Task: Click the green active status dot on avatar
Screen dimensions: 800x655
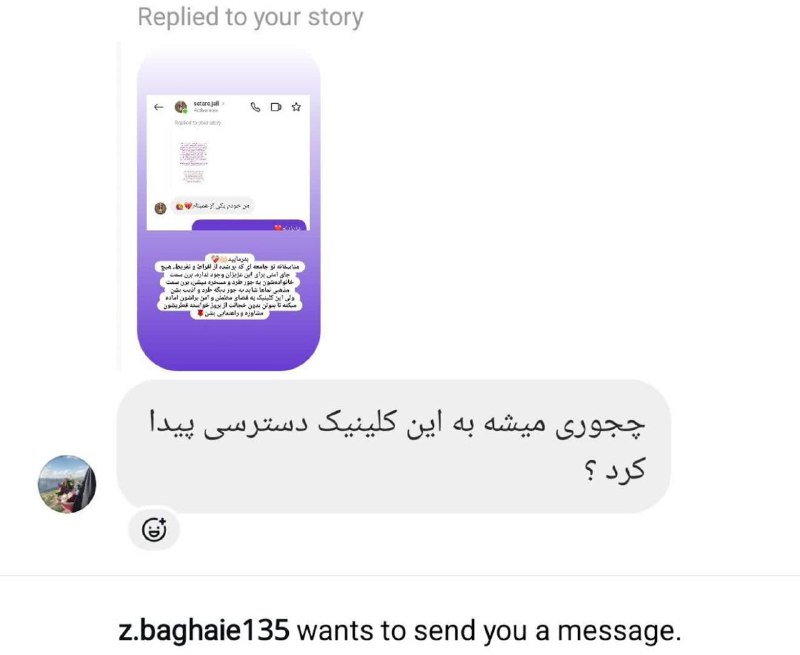Action: point(186,111)
